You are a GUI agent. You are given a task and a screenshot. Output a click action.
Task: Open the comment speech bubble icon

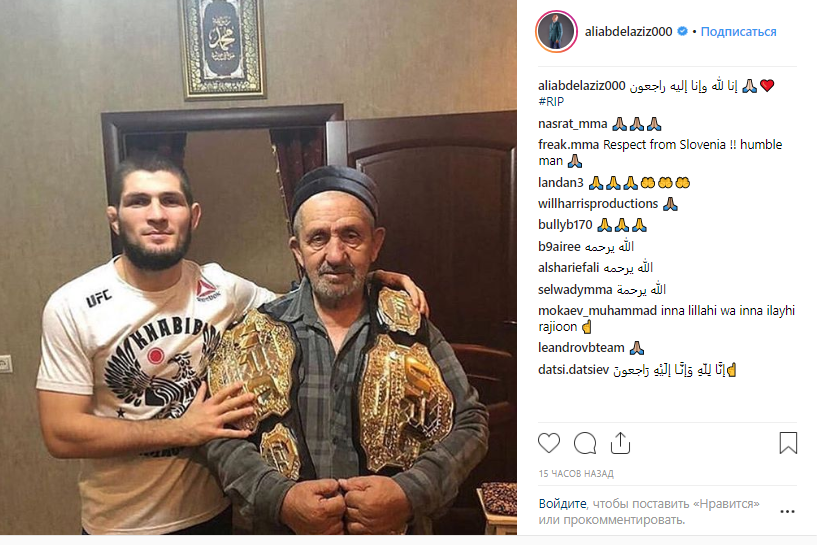tap(585, 443)
